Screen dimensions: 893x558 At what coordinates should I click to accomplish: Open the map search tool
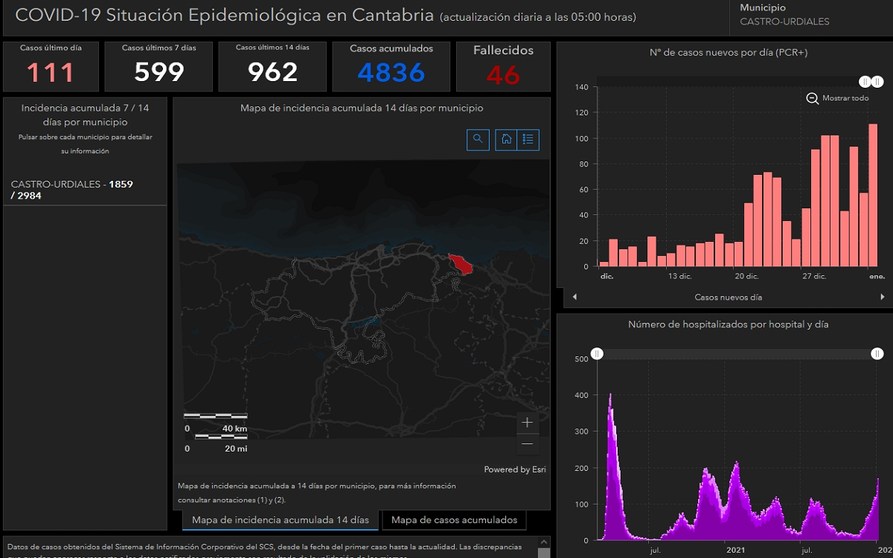(478, 140)
